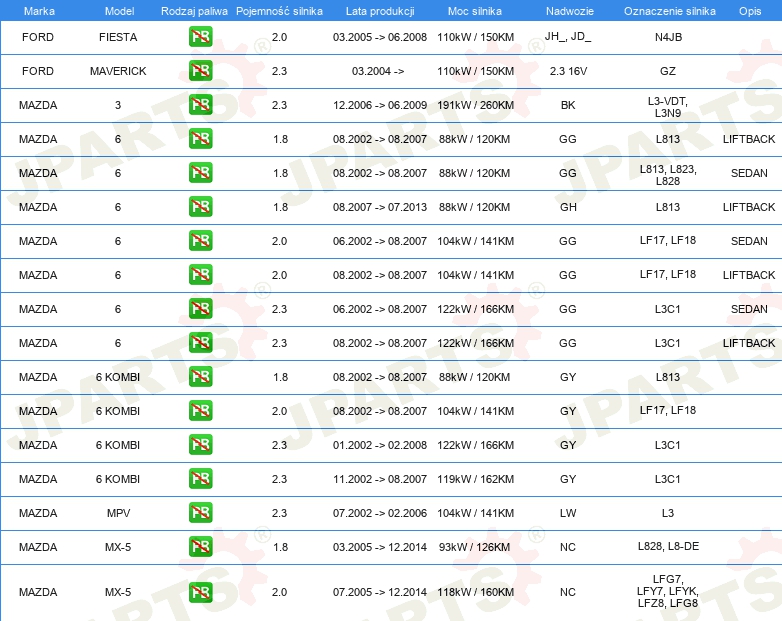Click the Opis column header
Screen dimensions: 782x621
click(750, 11)
